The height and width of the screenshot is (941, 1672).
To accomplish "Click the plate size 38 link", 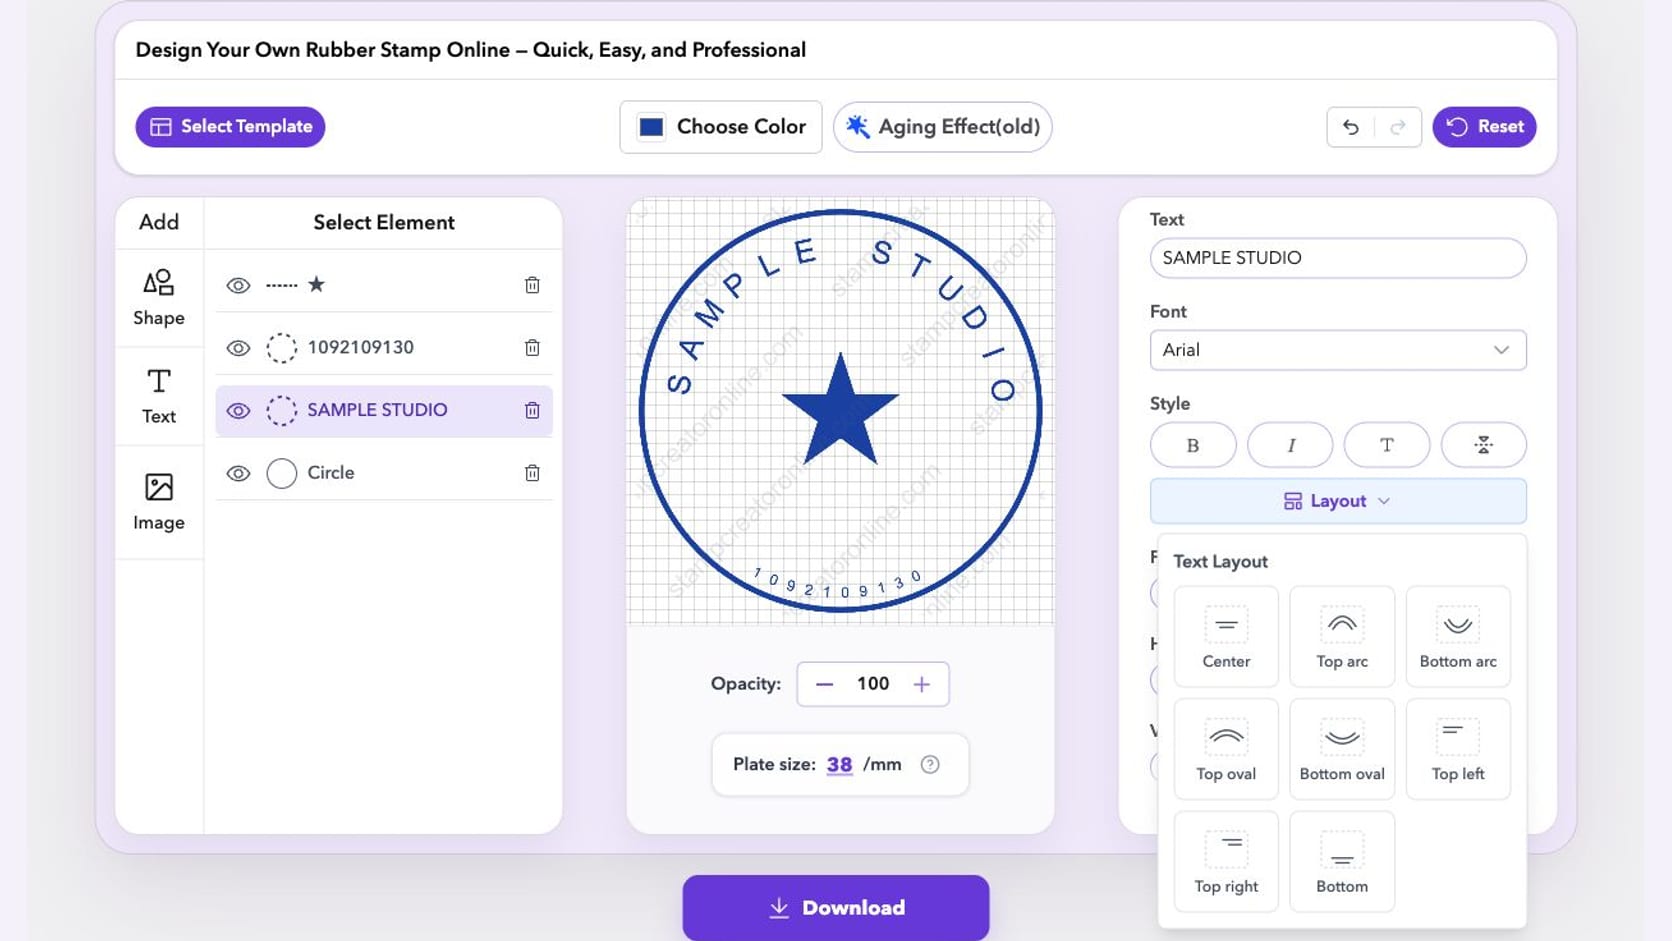I will [839, 764].
